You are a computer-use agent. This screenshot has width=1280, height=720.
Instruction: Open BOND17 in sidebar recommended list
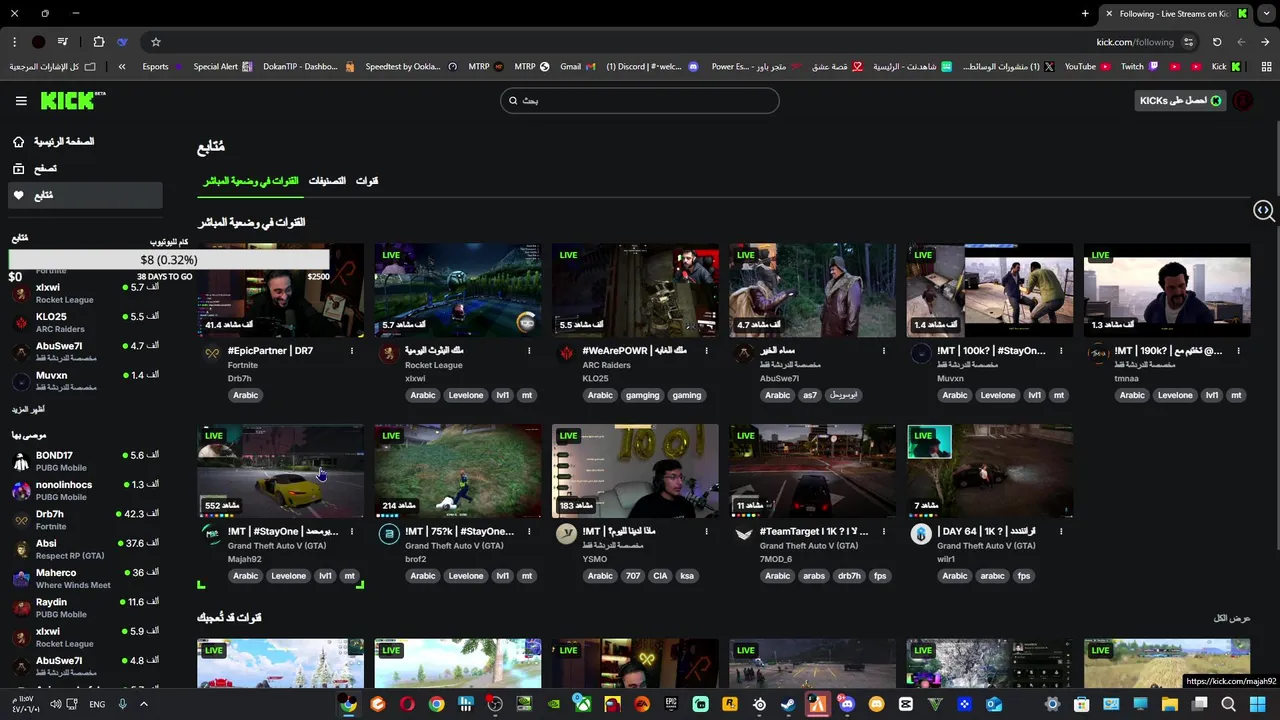84,461
